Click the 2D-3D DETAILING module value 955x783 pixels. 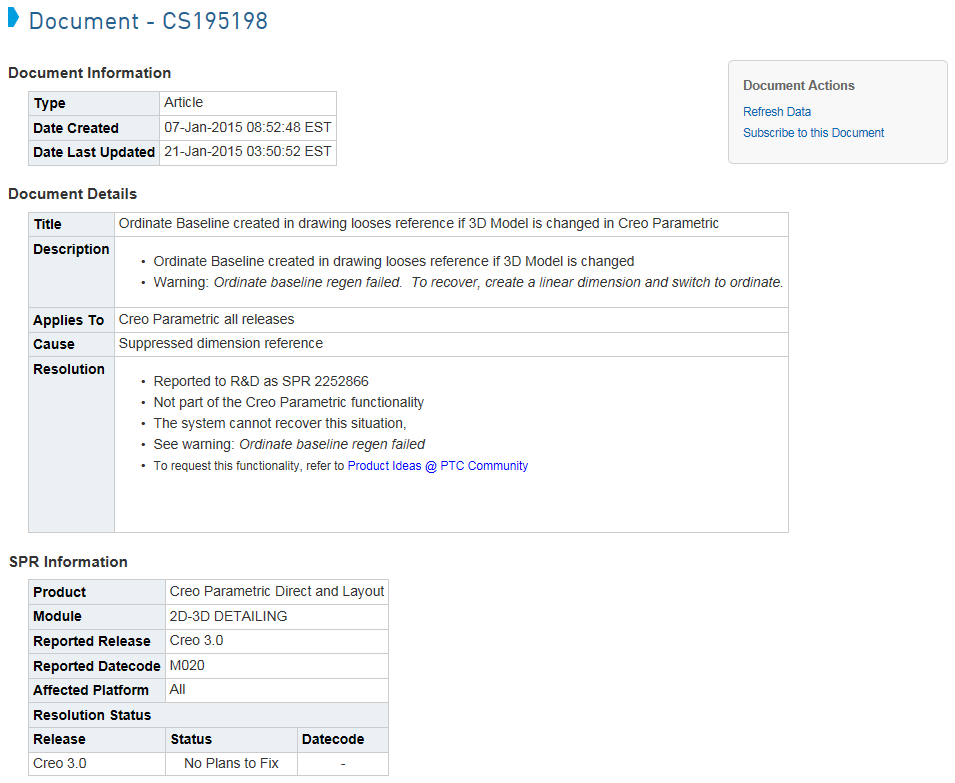228,616
